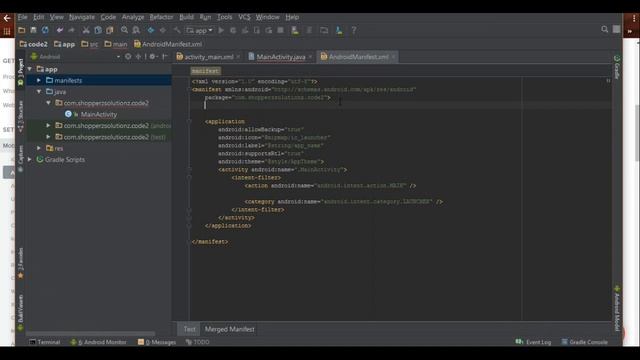Screen dimensions: 640x360
Task: Click the Scroll from Source target icon
Action: [128, 57]
